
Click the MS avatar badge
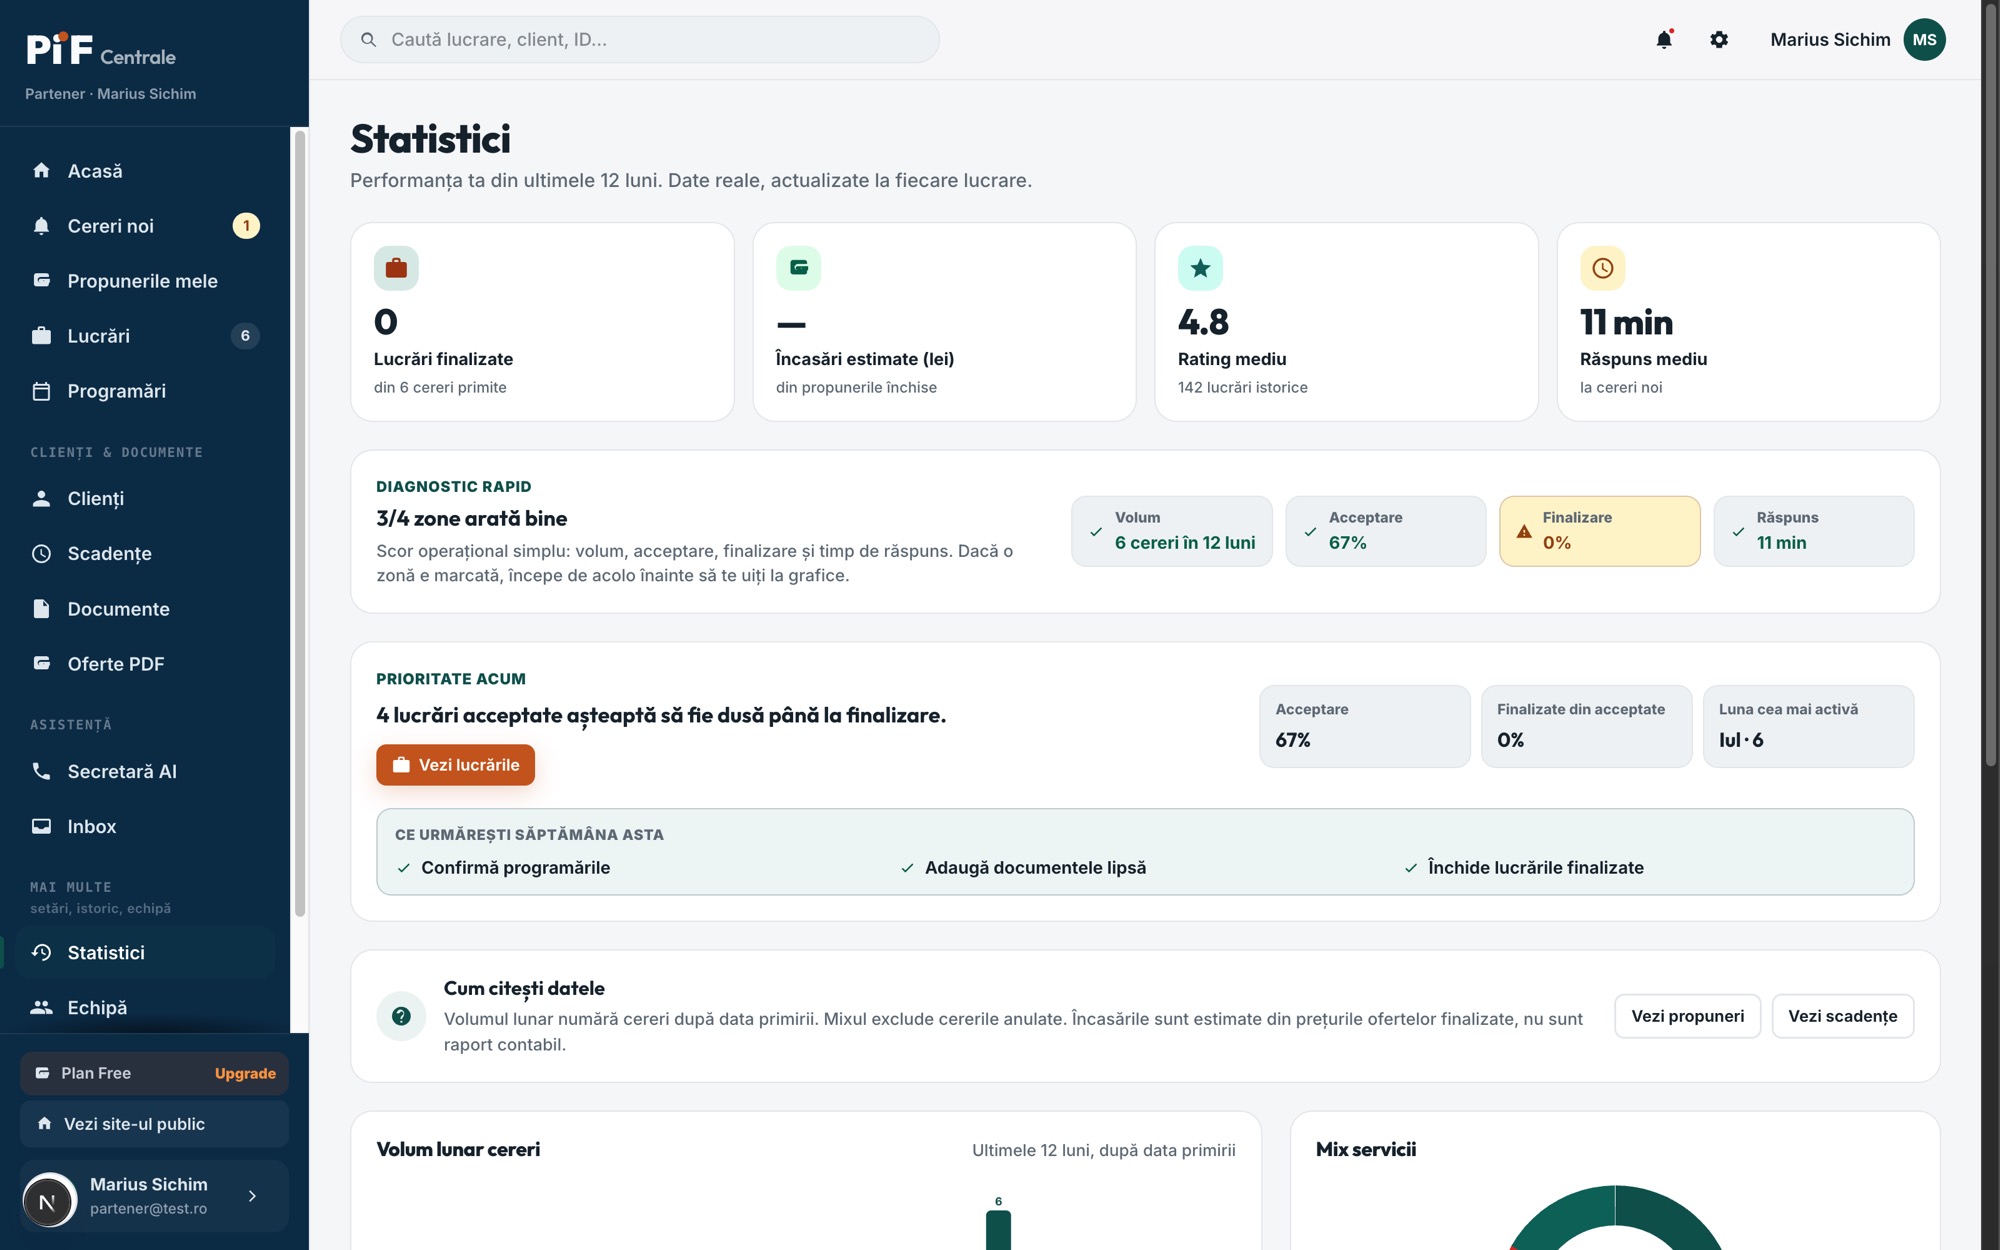pos(1924,39)
